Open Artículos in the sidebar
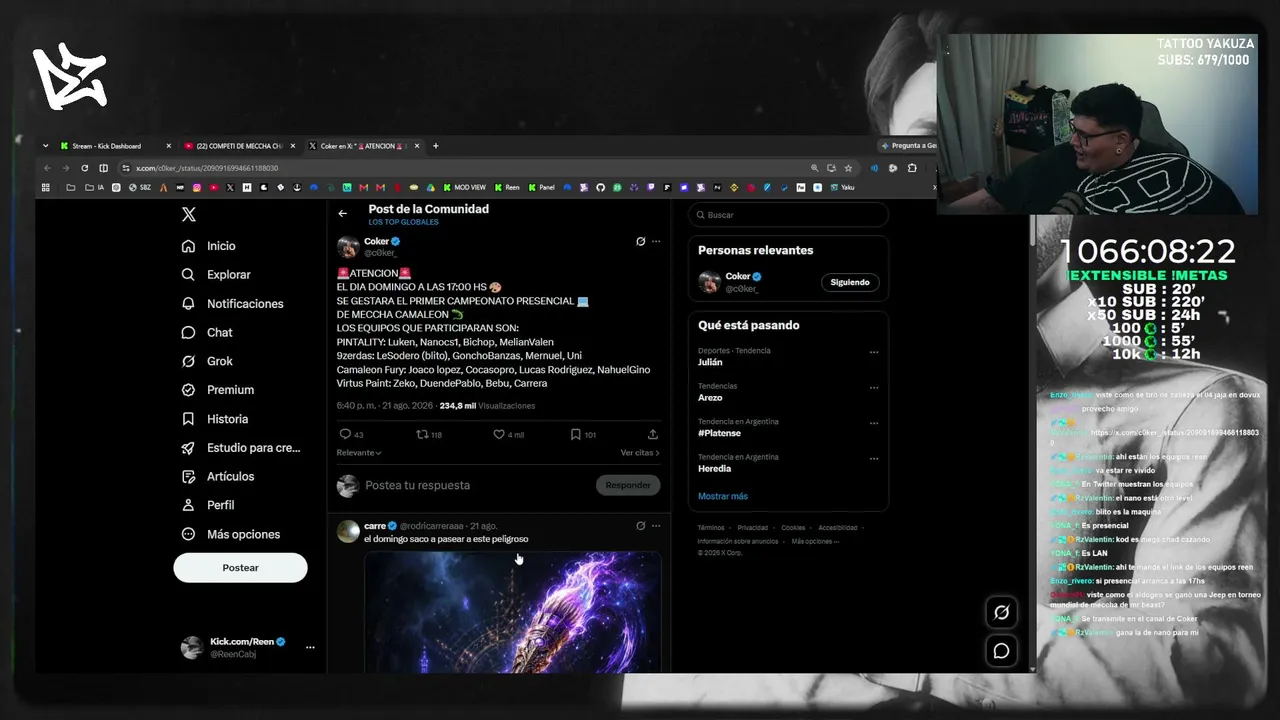This screenshot has height=720, width=1280. click(x=218, y=477)
